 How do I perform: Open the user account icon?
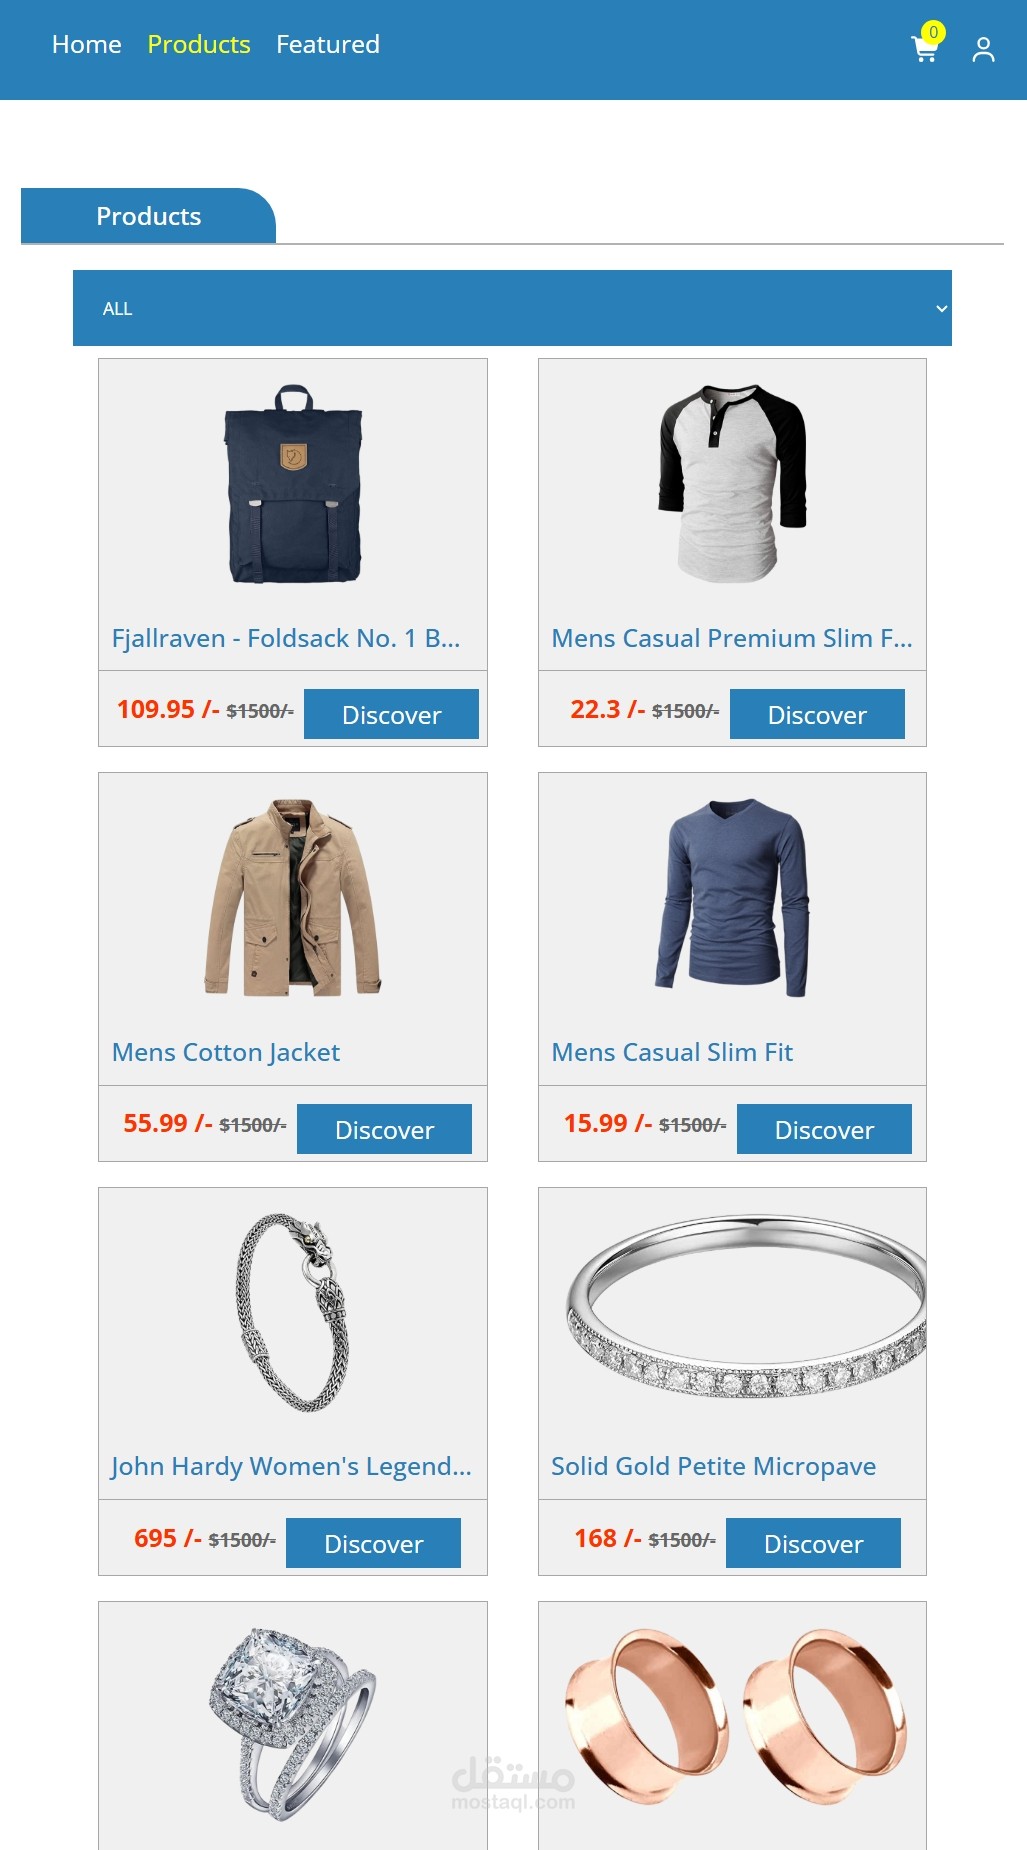coord(983,49)
